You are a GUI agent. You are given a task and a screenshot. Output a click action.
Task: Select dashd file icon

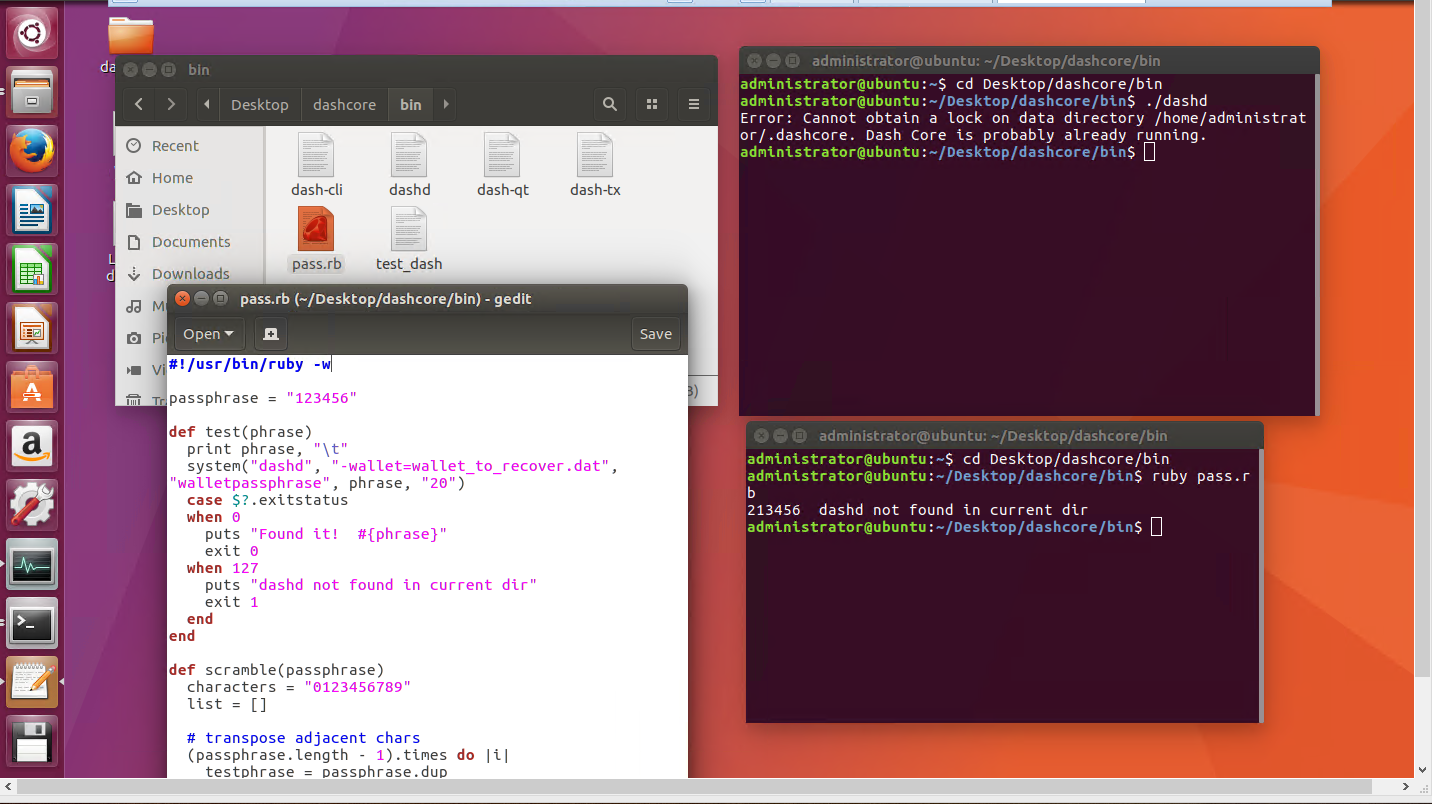tap(409, 164)
